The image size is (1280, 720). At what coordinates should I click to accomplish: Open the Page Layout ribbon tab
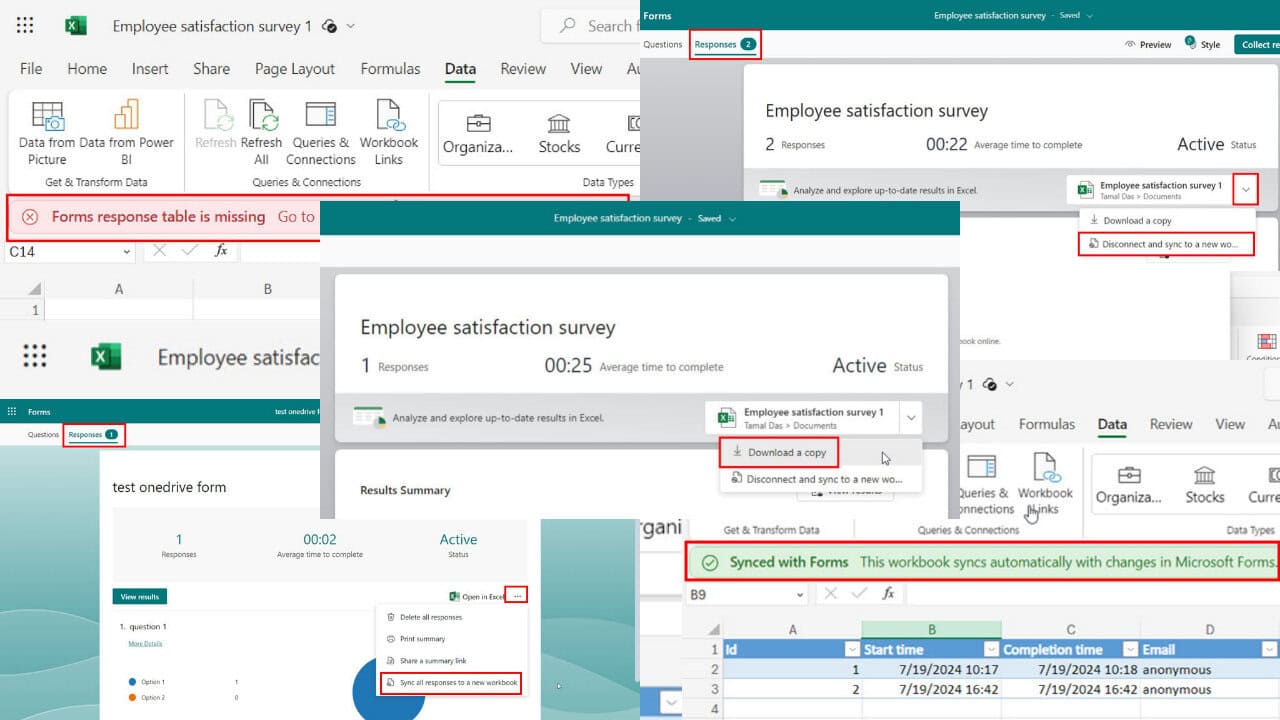click(295, 69)
